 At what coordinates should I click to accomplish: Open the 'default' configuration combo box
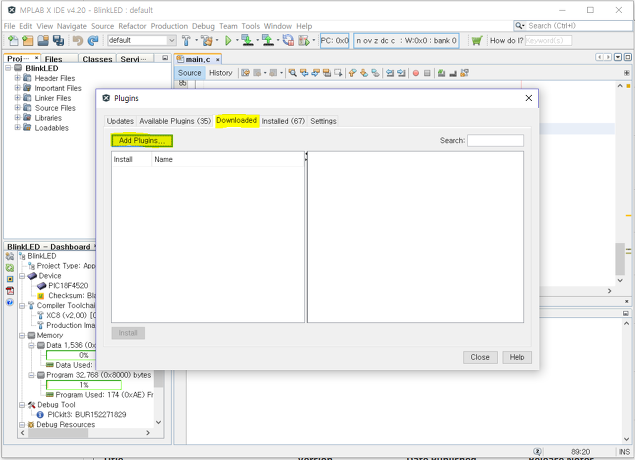pos(141,40)
